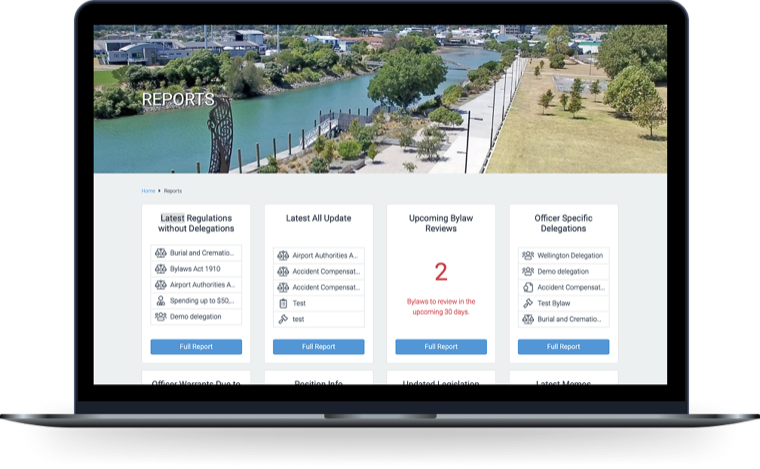Click group icon beside Demo delegation in Latest Regulations

tap(160, 316)
